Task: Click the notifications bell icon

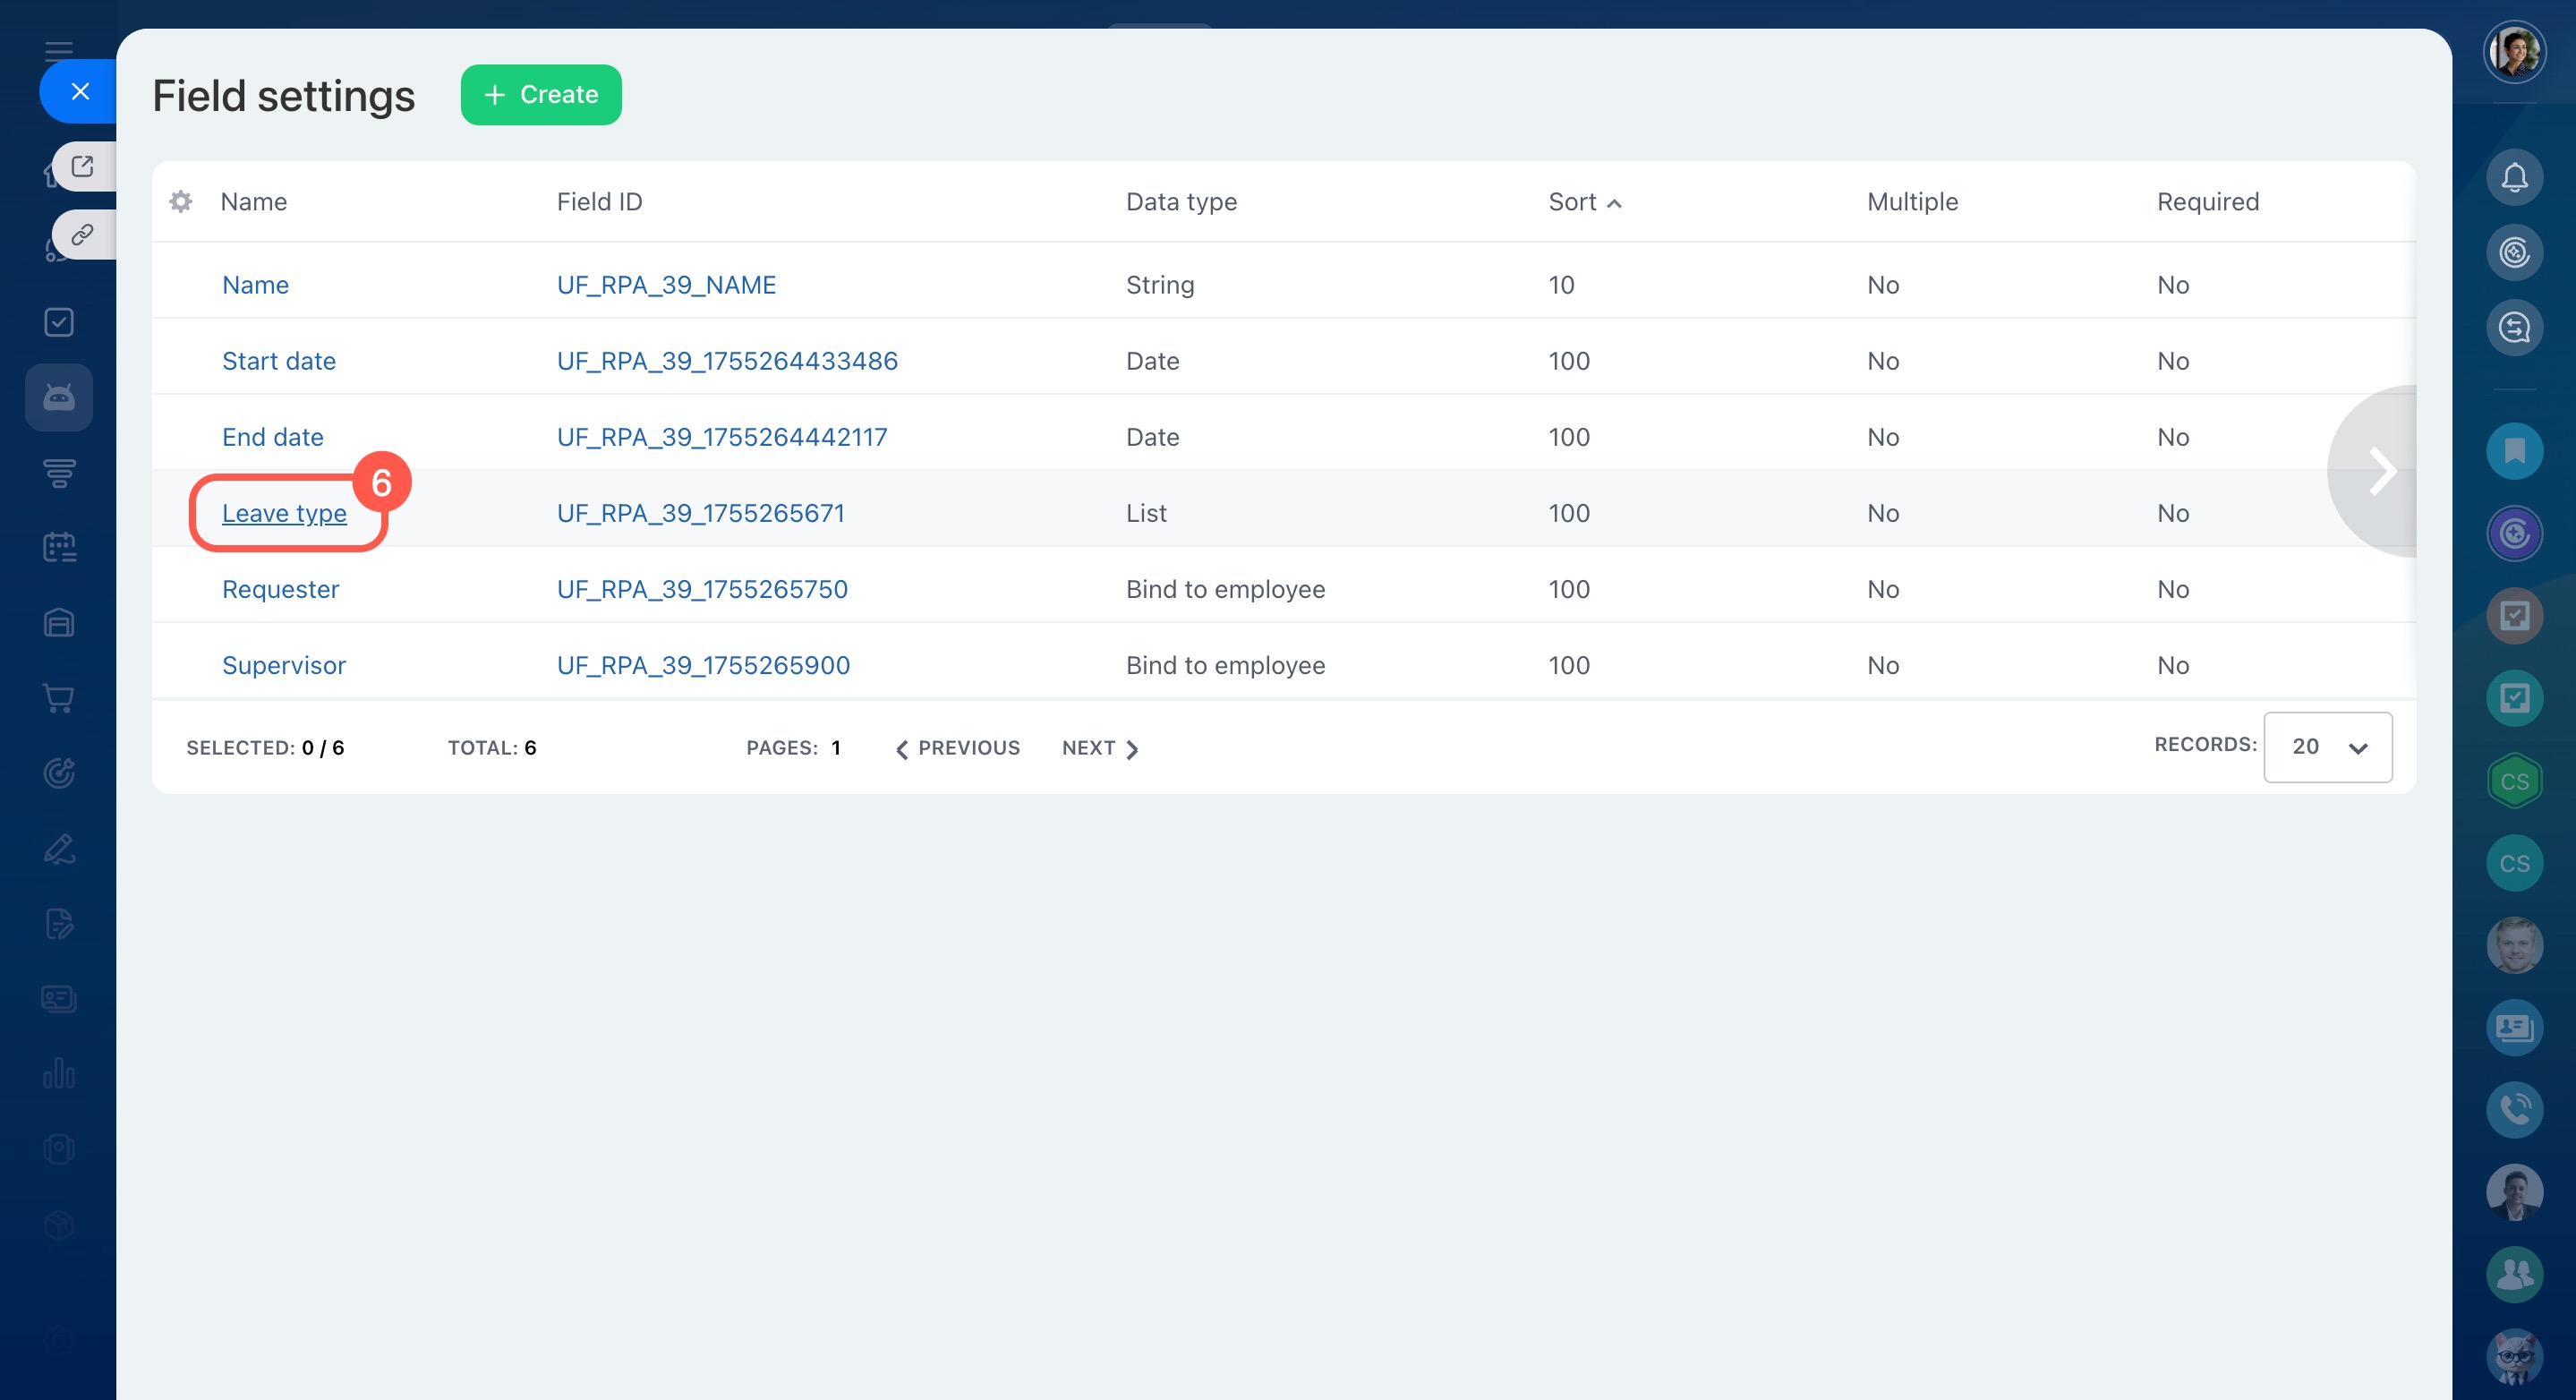Action: pos(2514,177)
